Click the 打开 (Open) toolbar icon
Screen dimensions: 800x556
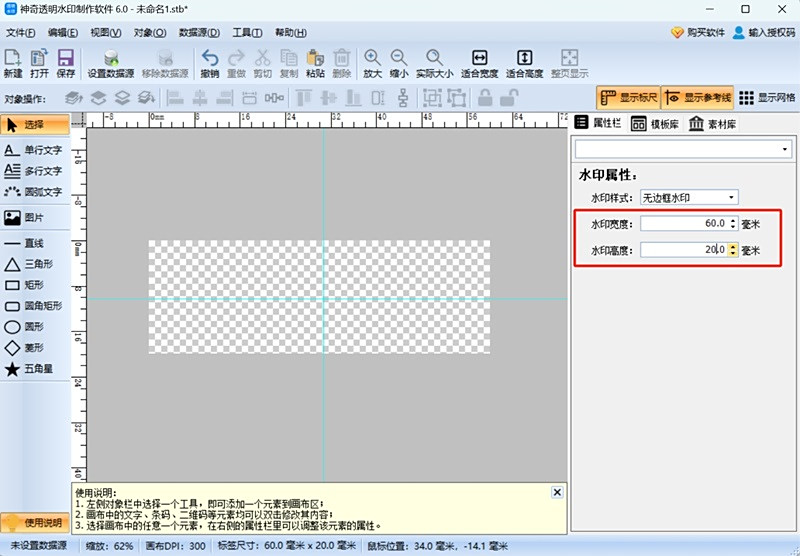coord(39,63)
